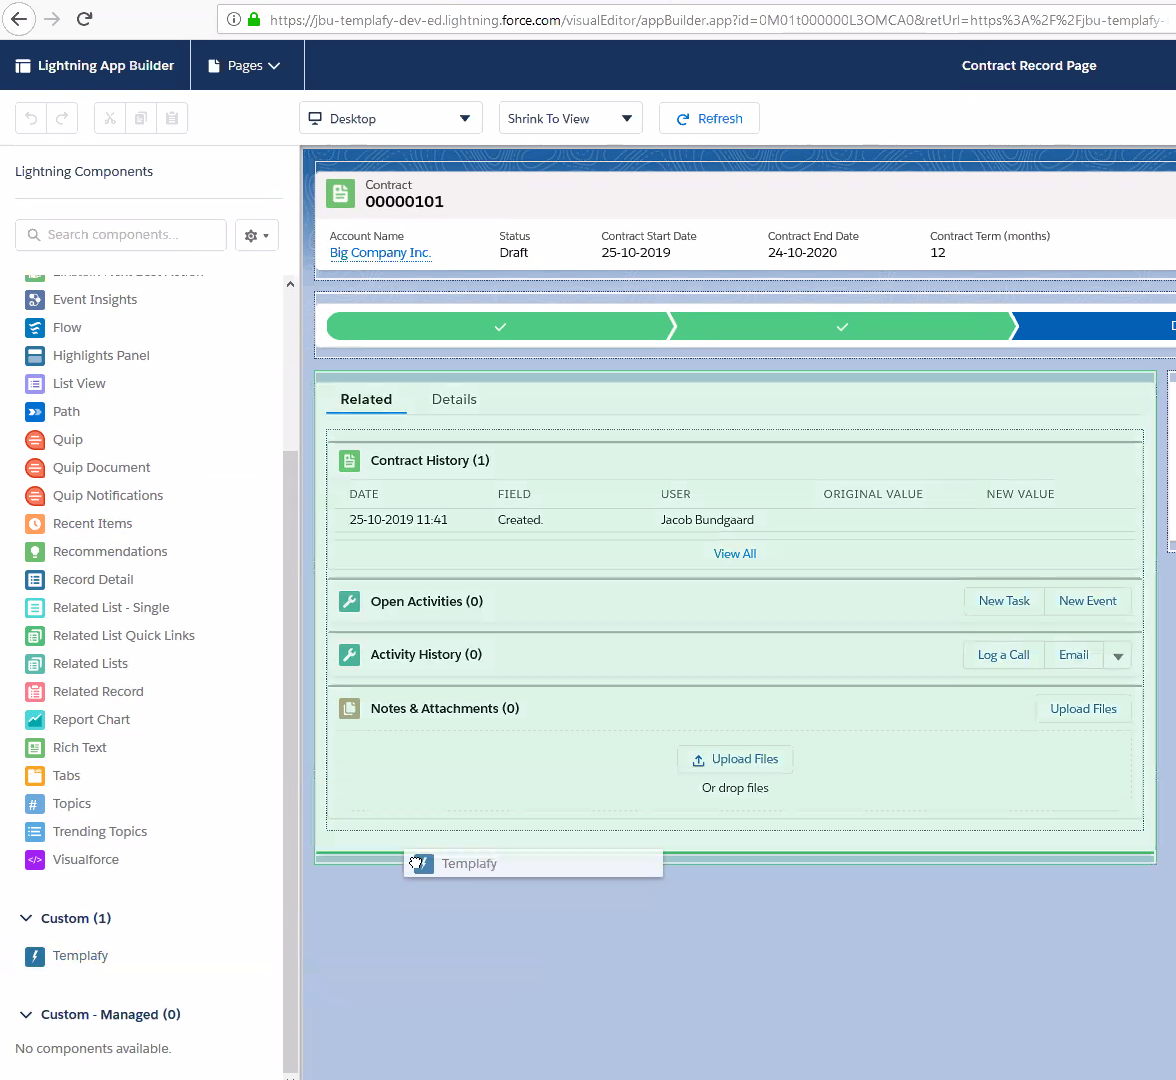
Task: Select the Recommendations lightbulb icon
Action: point(34,552)
